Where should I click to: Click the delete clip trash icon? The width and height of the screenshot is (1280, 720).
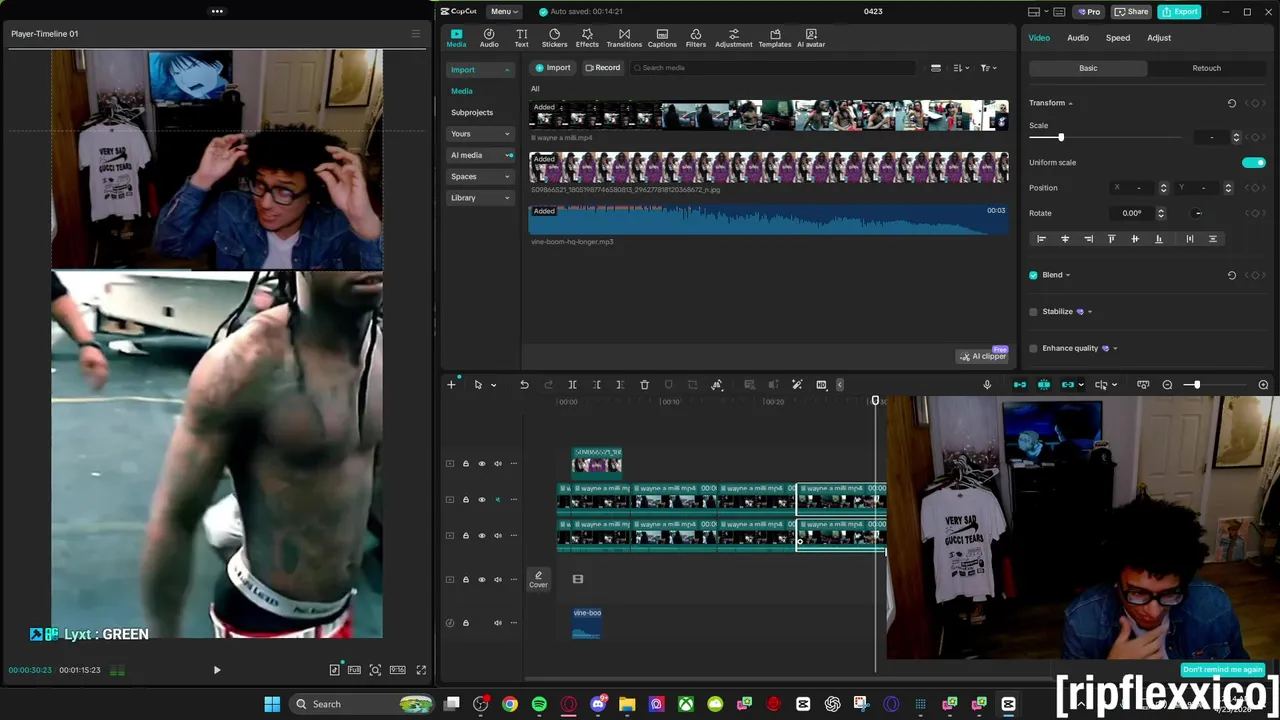(644, 385)
